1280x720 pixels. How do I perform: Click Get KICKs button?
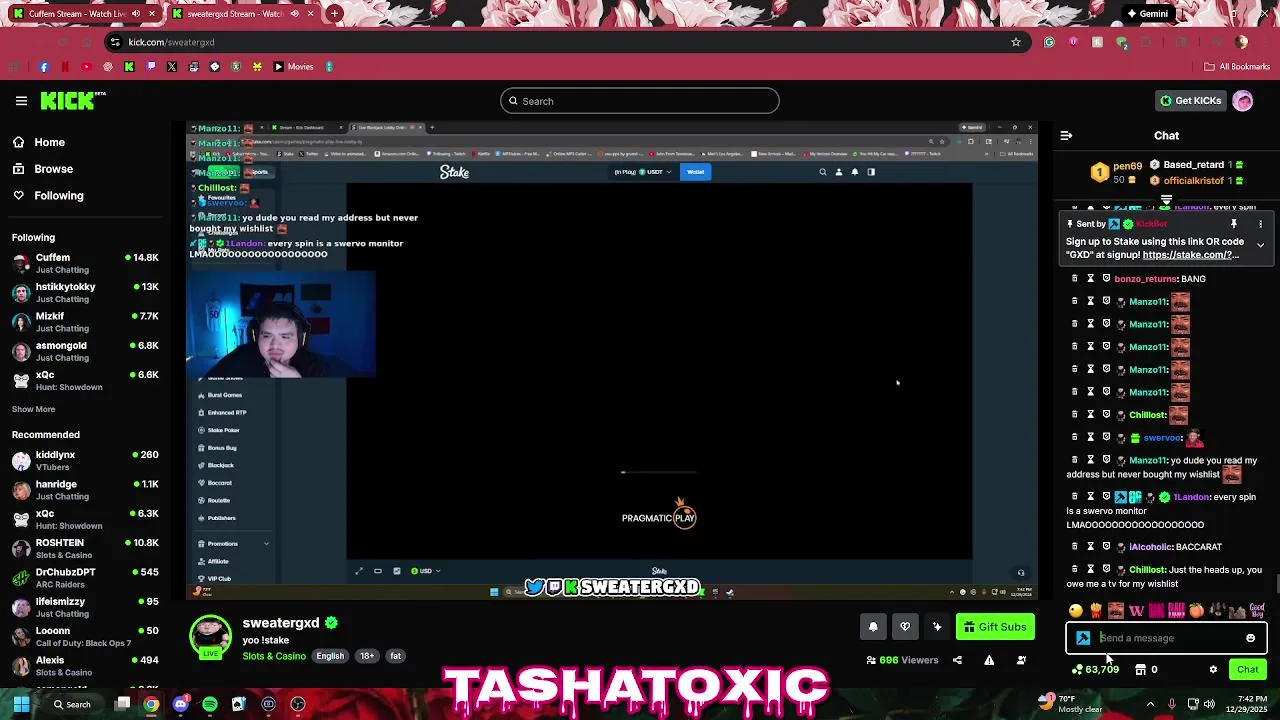click(x=1190, y=101)
